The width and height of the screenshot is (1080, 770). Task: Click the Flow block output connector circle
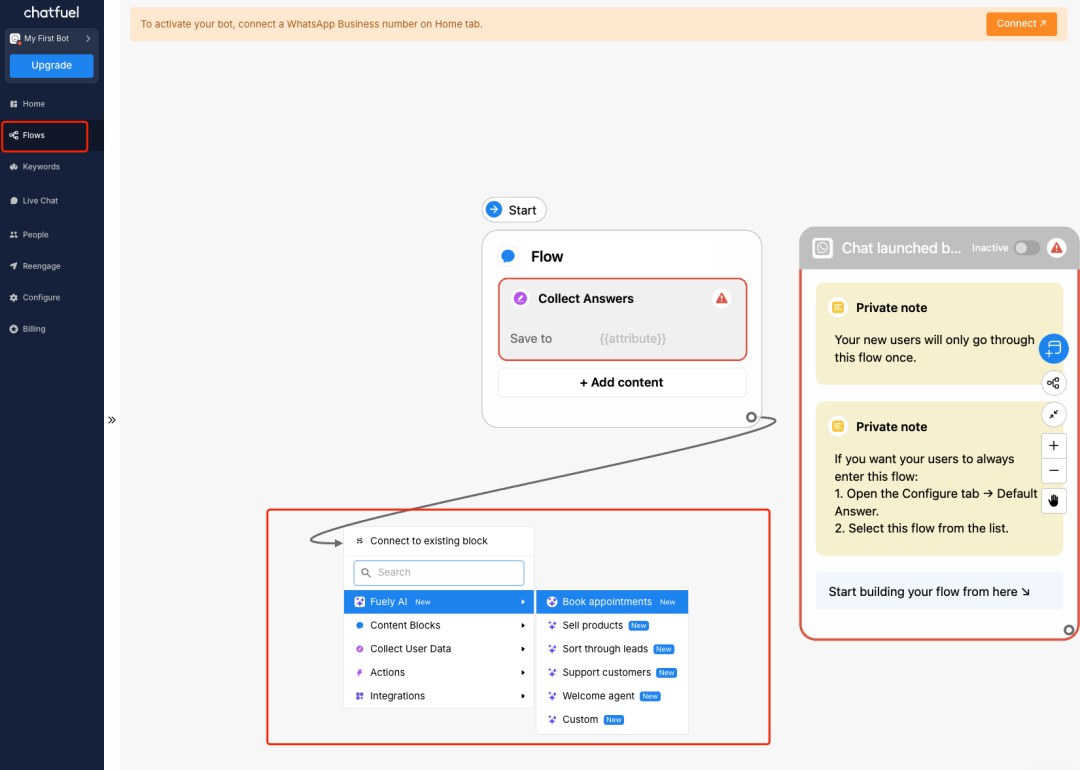click(751, 417)
